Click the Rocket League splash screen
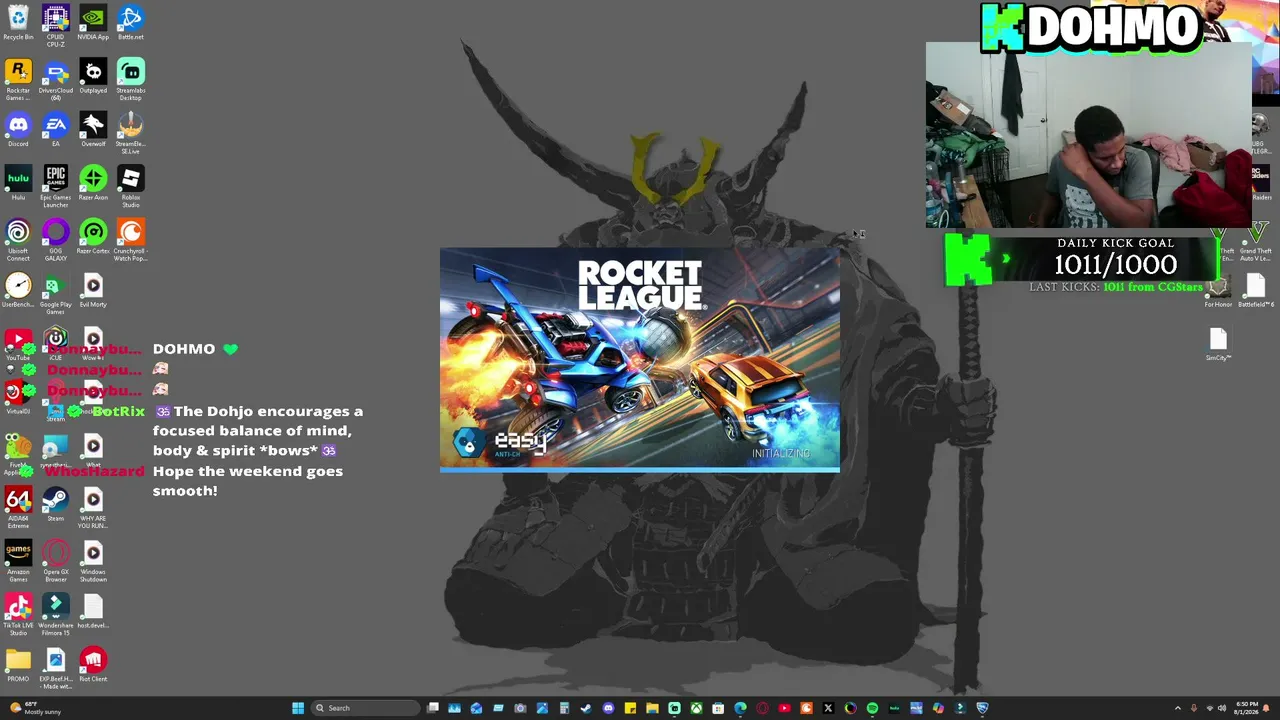The height and width of the screenshot is (720, 1280). pos(640,360)
